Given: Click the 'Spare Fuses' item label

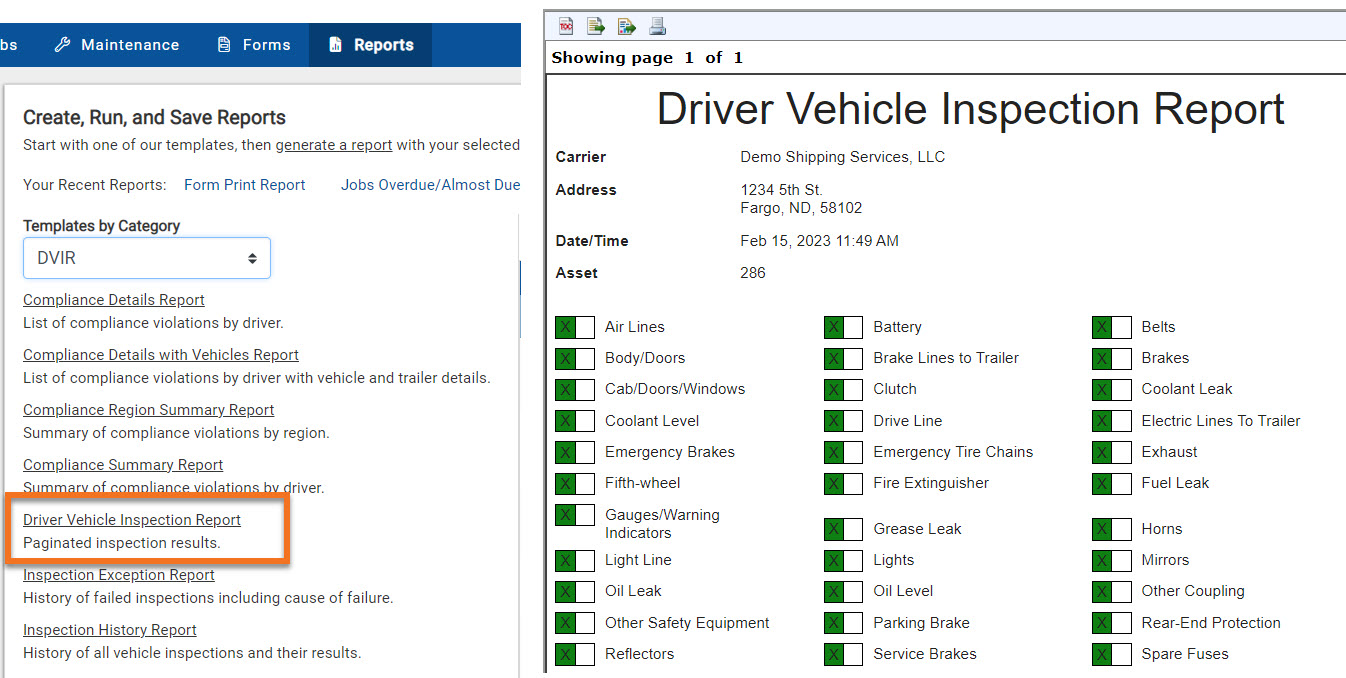Looking at the screenshot, I should tap(1185, 654).
